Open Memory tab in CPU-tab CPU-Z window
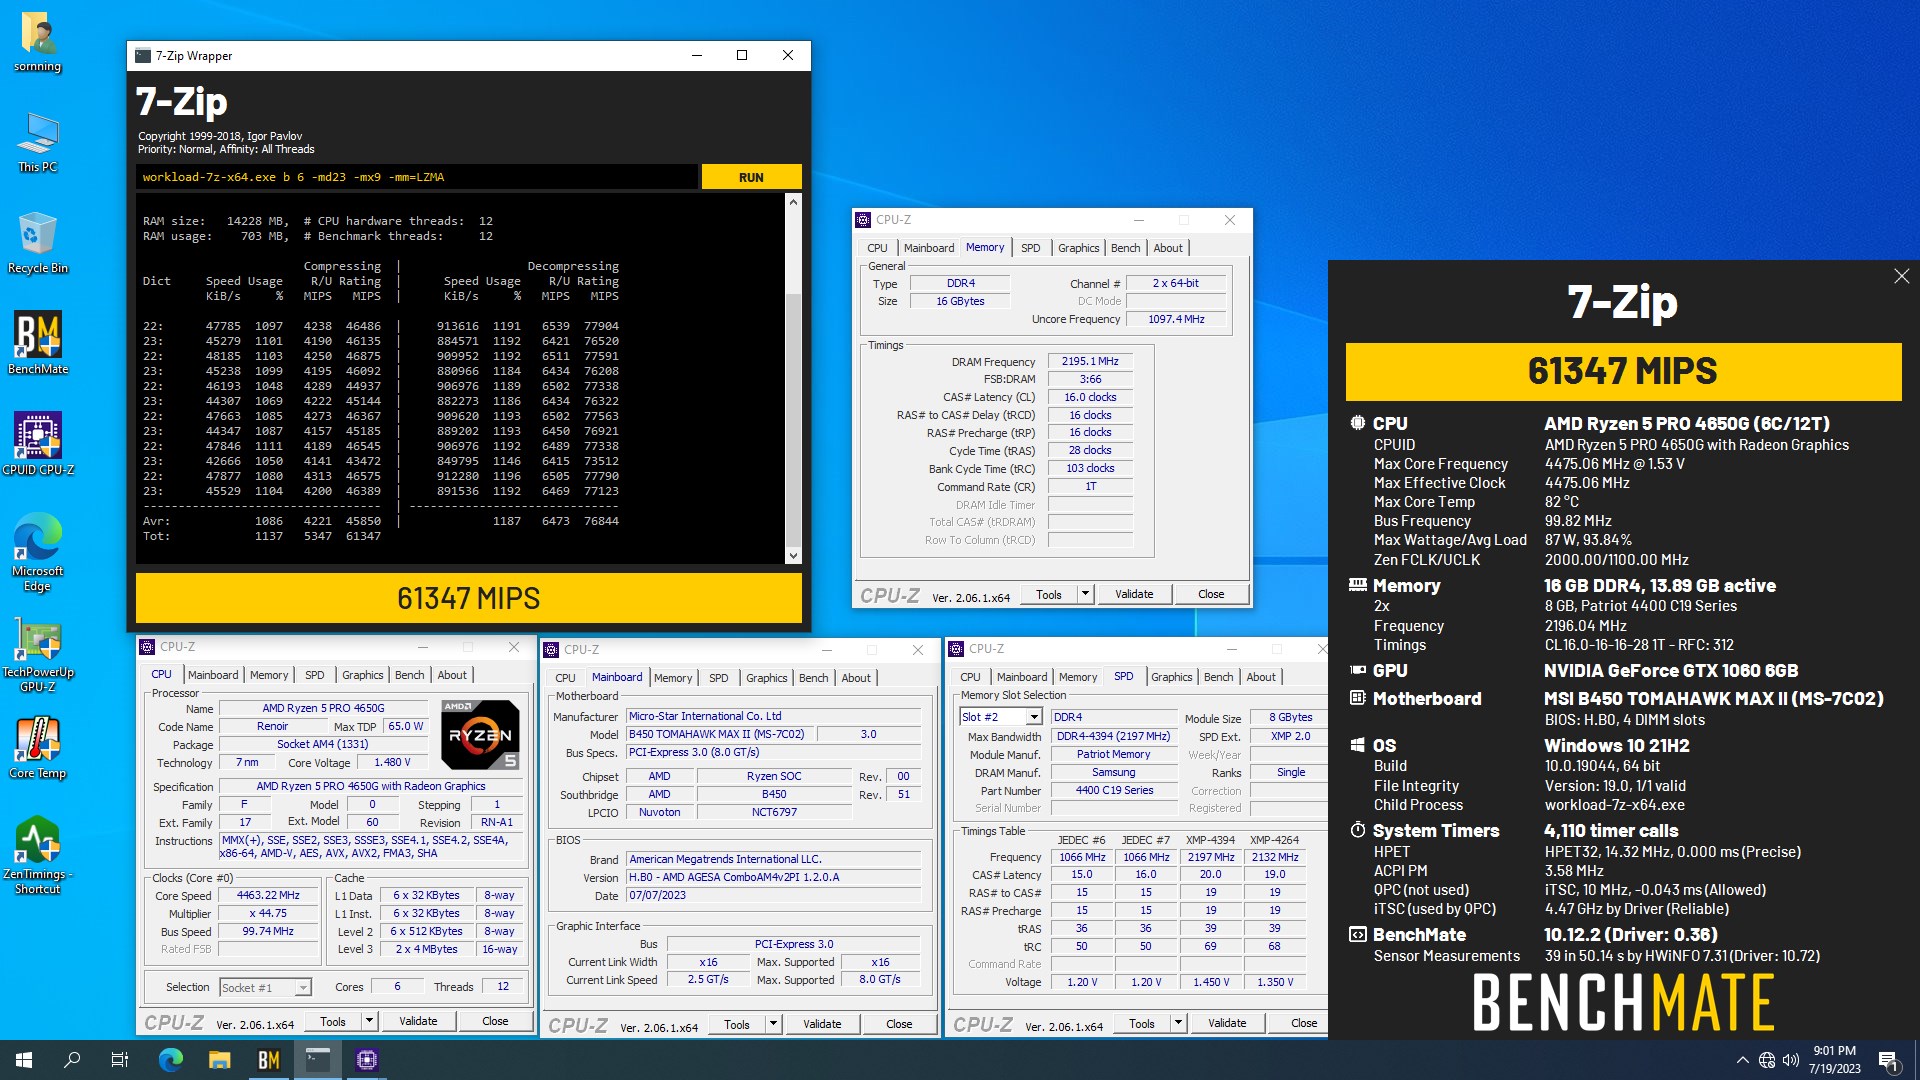Screen dimensions: 1920x1080 tap(269, 675)
